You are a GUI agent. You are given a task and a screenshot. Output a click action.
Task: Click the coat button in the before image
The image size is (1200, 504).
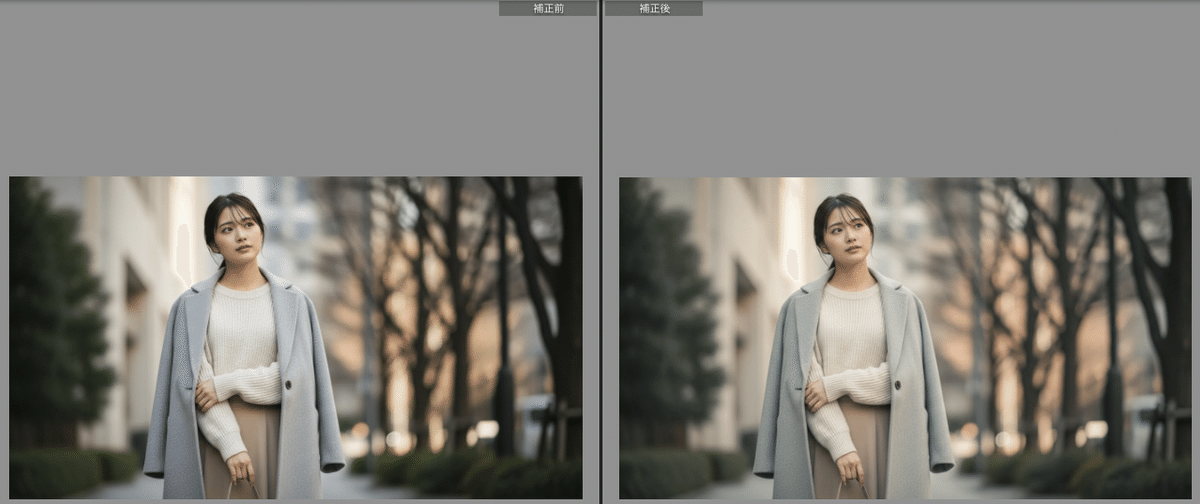287,383
